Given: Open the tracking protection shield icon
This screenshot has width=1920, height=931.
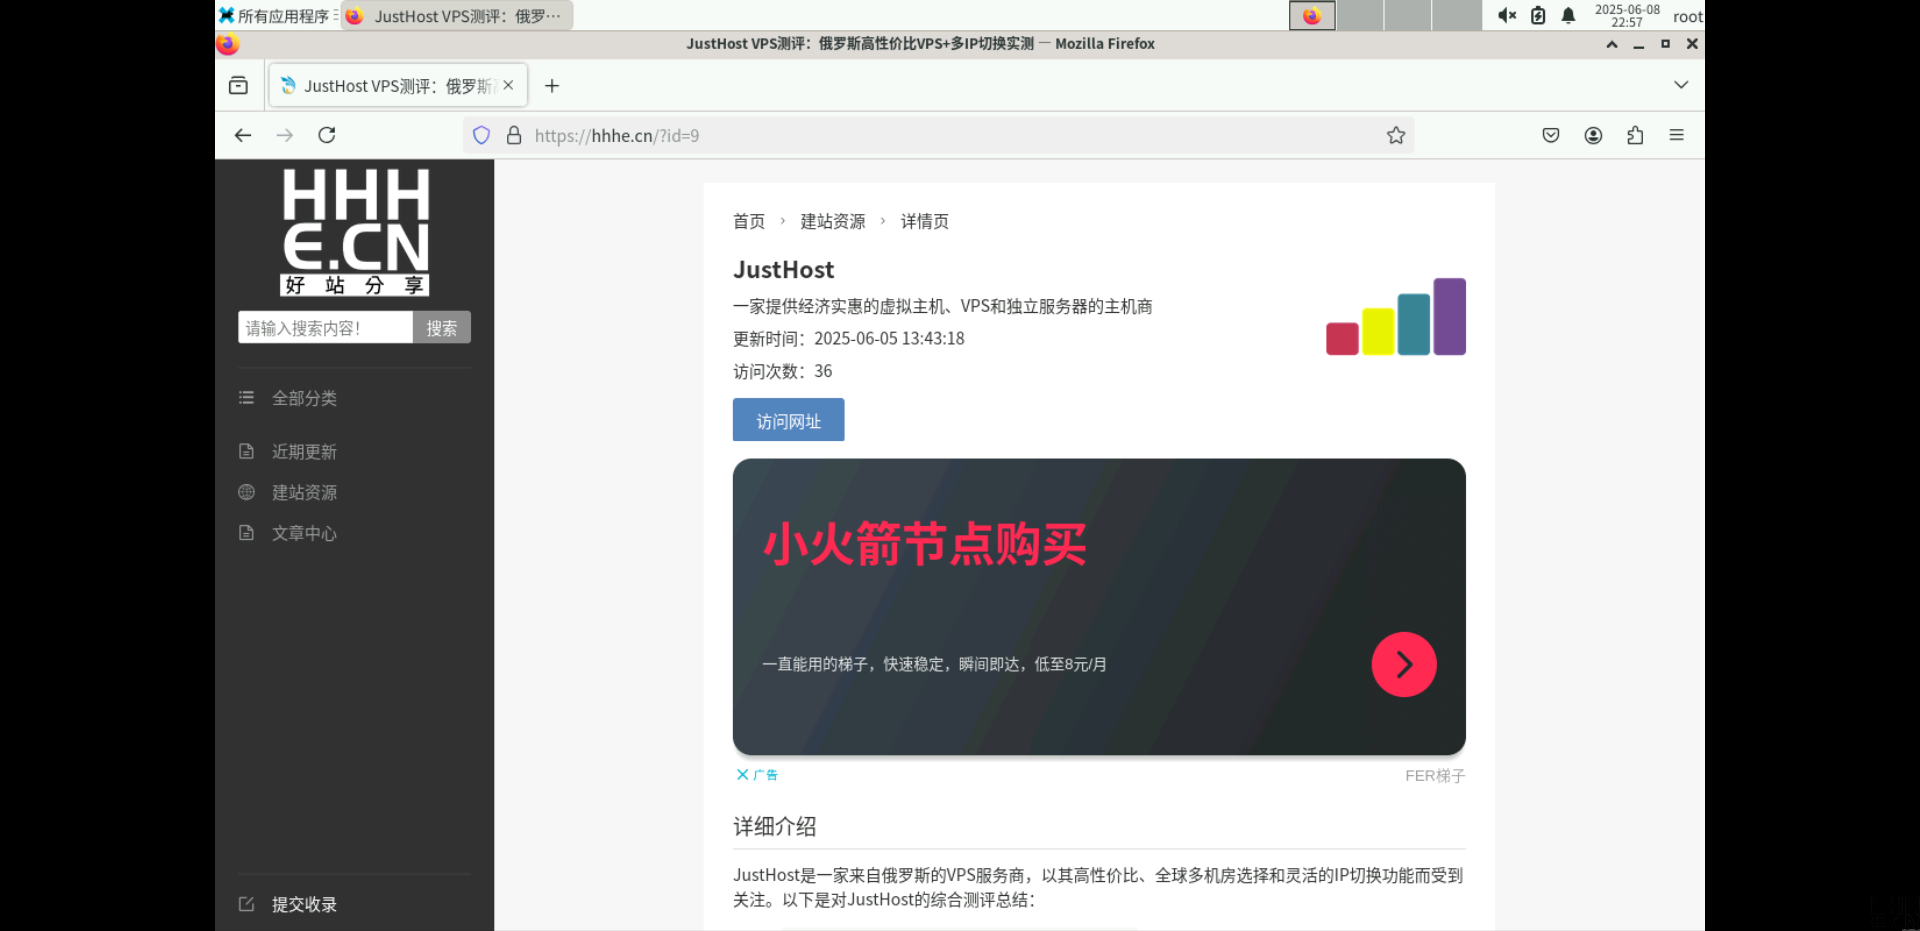Looking at the screenshot, I should 482,135.
